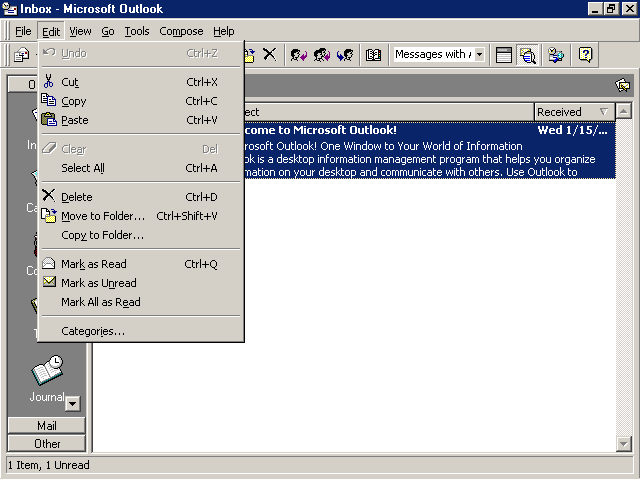Open the Help menu
640x480 pixels.
coord(224,31)
